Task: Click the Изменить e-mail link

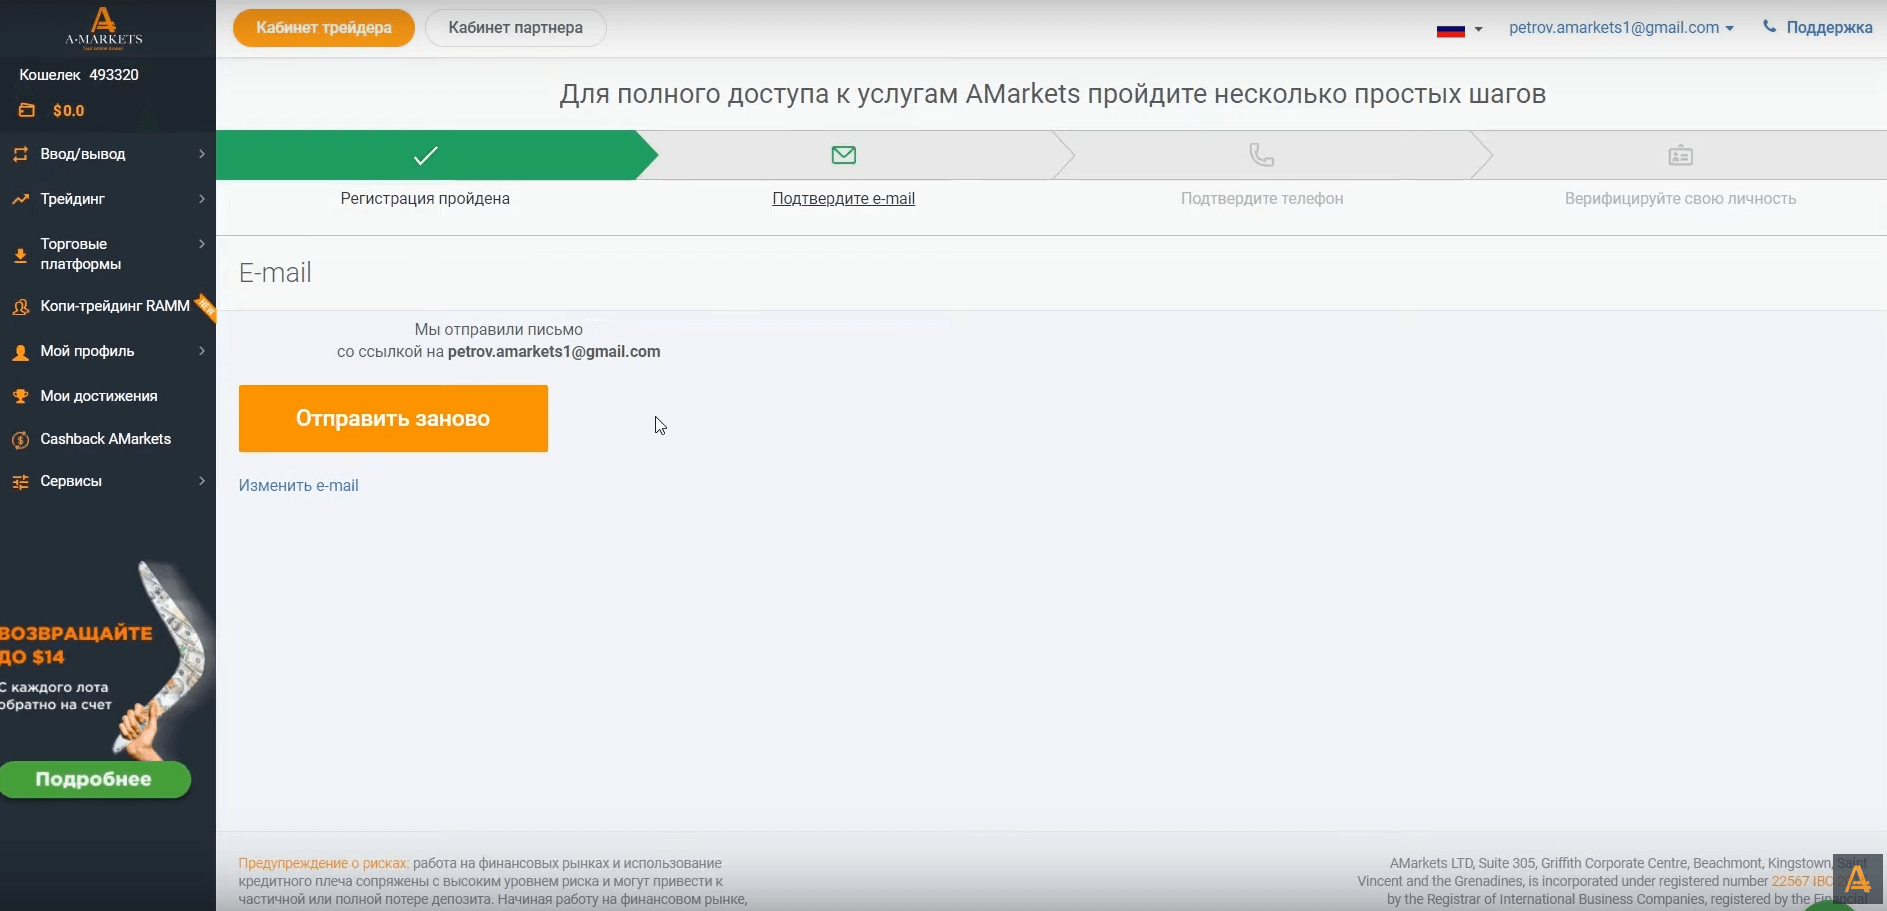Action: pyautogui.click(x=298, y=485)
